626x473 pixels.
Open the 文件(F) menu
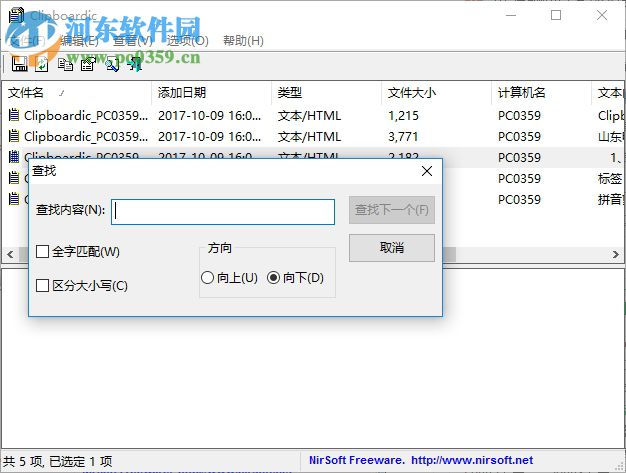(x=27, y=40)
